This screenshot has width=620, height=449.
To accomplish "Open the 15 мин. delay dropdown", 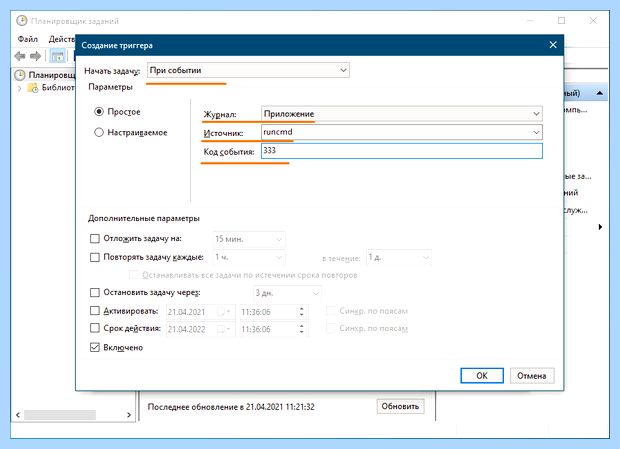I will click(x=249, y=239).
